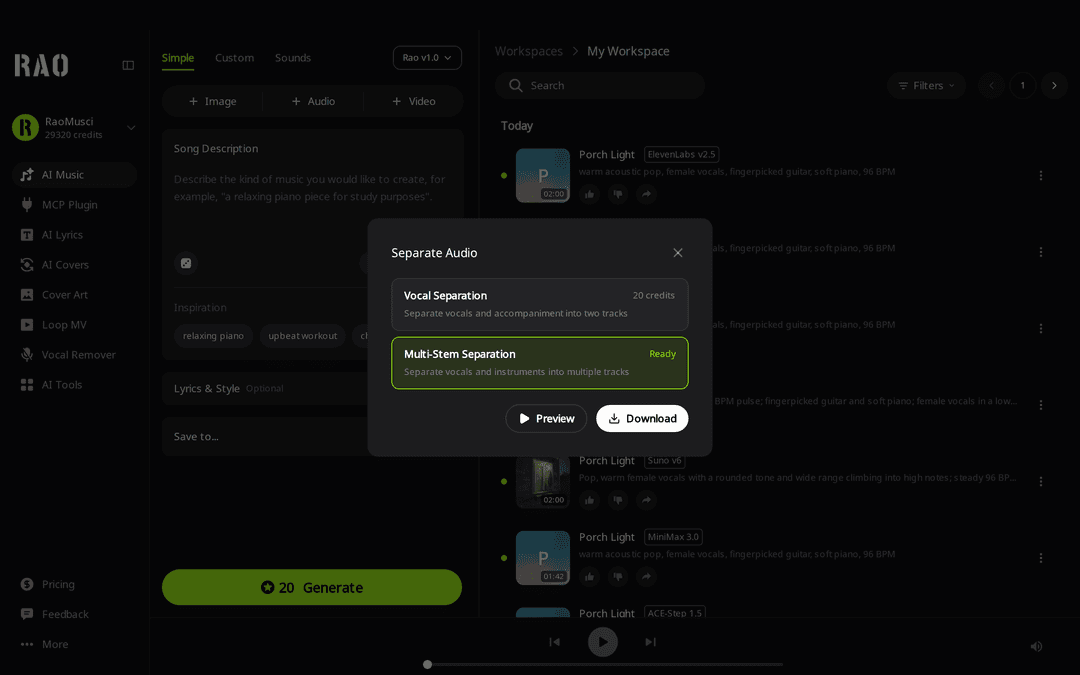Click the playback progress slider handle
Screen dimensions: 1080x675
tap(428, 665)
